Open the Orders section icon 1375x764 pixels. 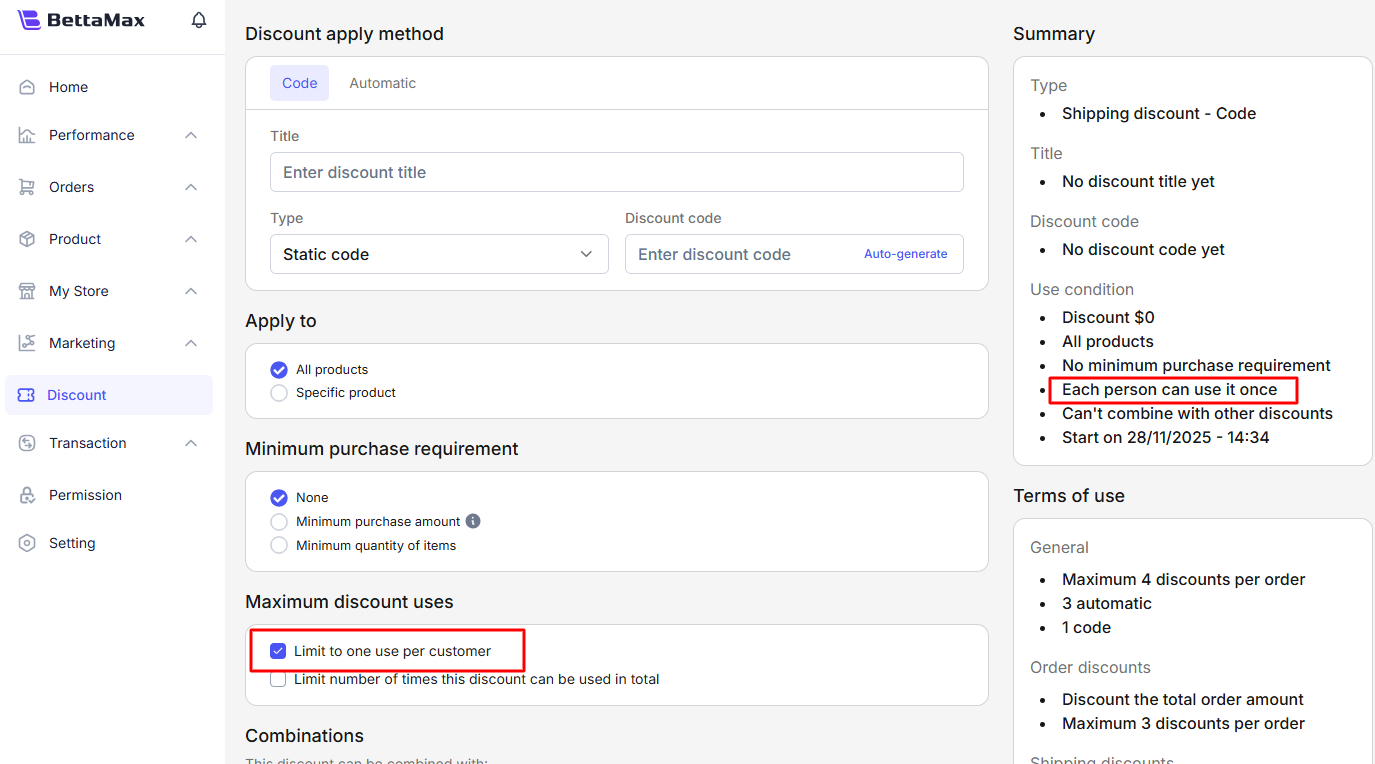[x=26, y=187]
